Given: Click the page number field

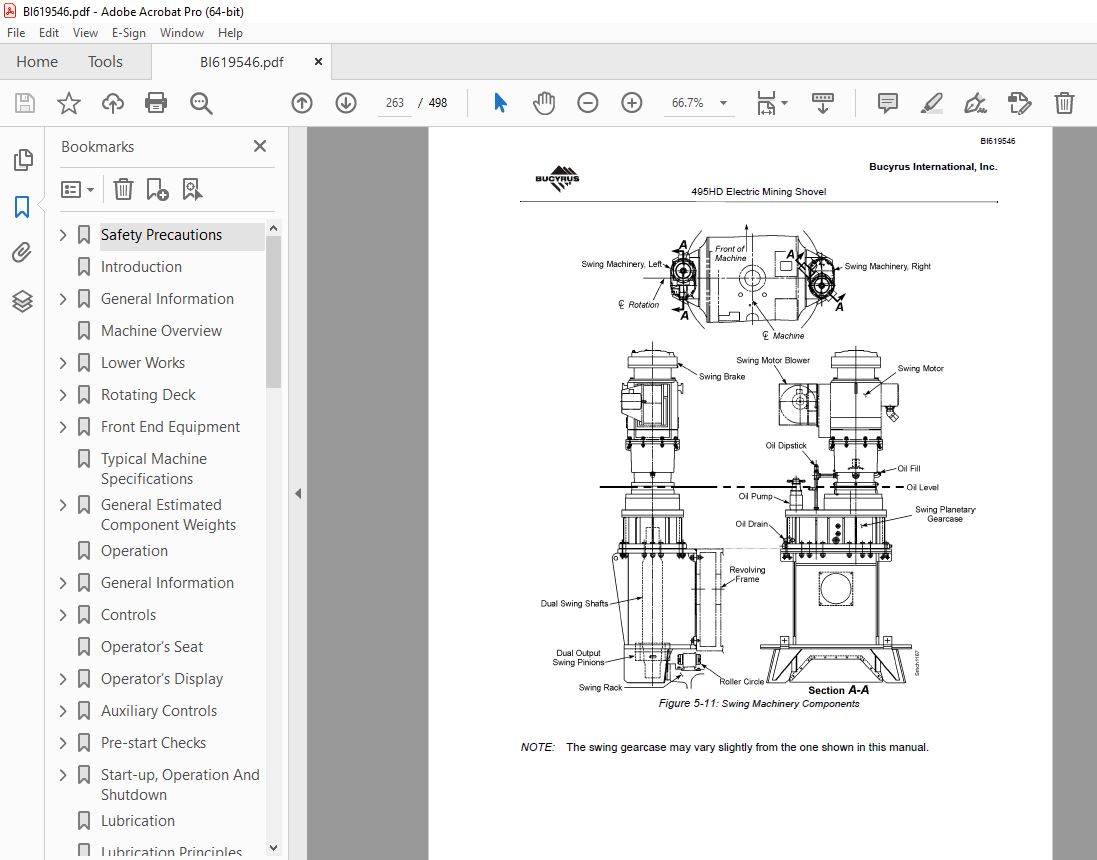Looking at the screenshot, I should (x=395, y=103).
